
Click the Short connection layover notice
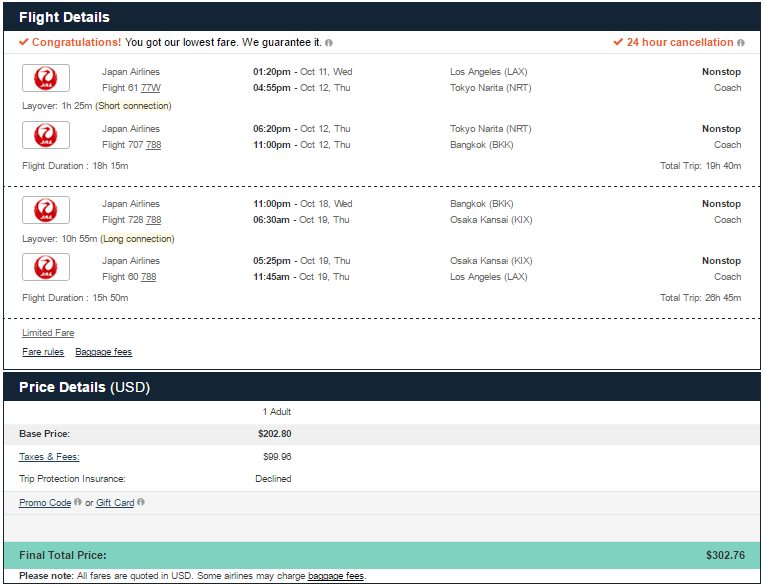(133, 106)
